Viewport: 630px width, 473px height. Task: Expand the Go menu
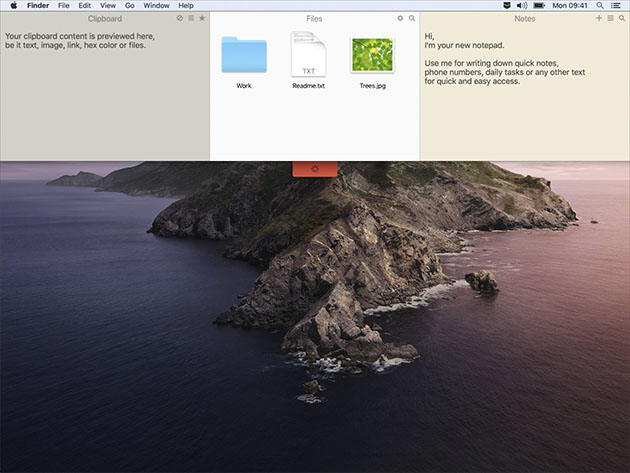(129, 5)
